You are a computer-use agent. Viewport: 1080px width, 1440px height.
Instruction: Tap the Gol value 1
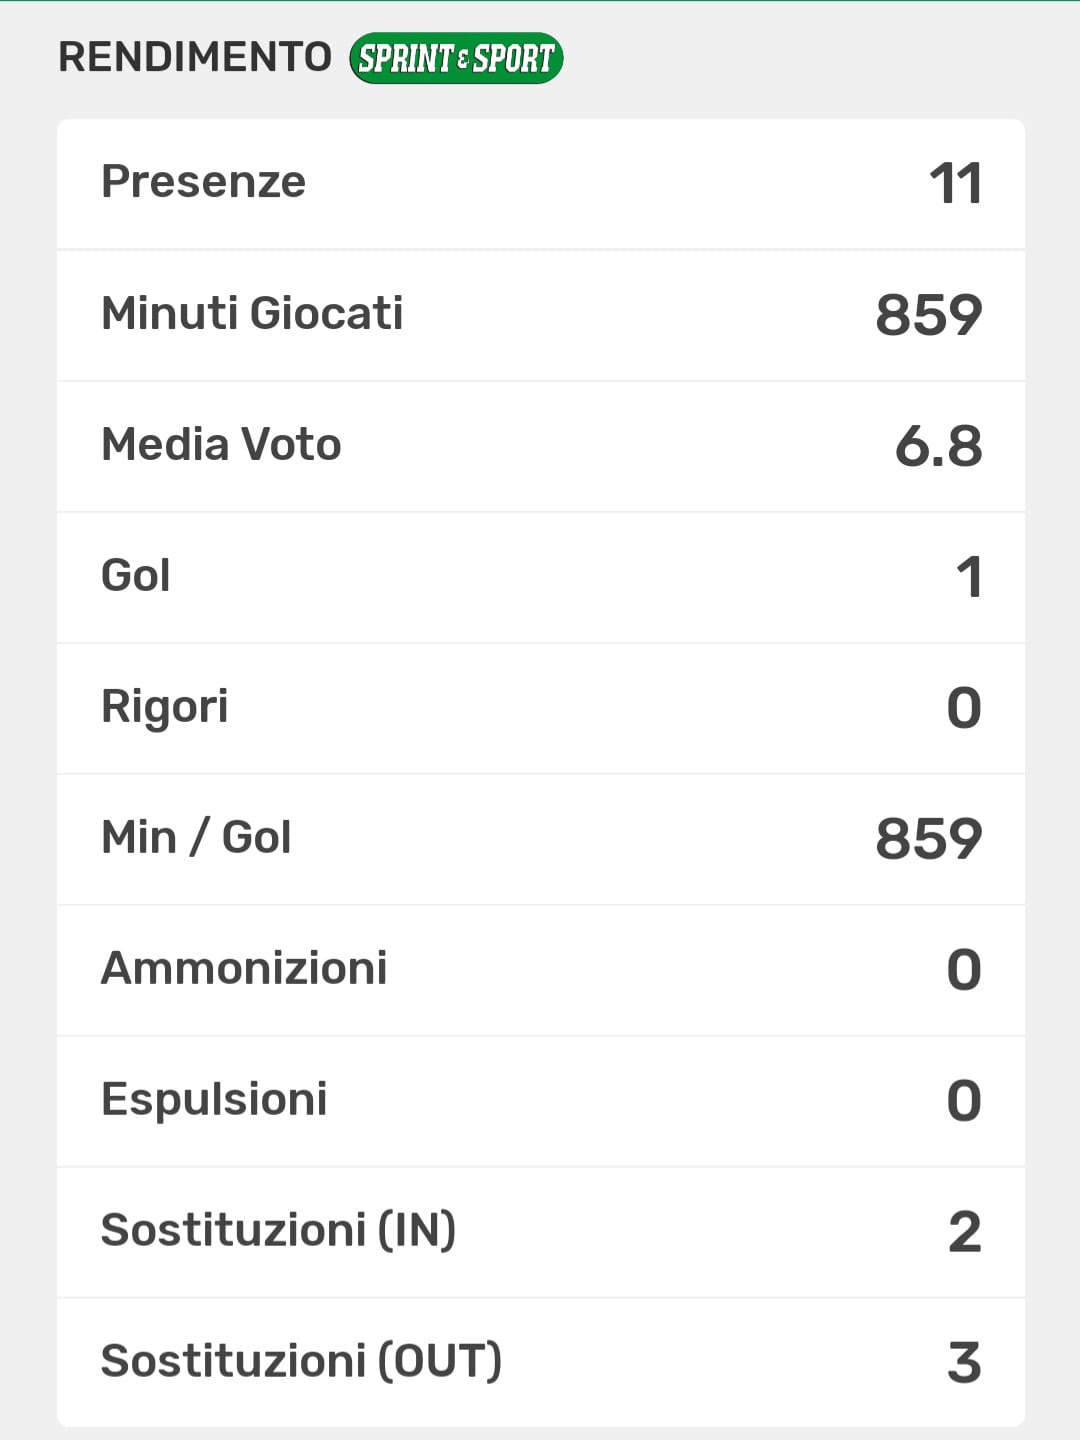(968, 577)
